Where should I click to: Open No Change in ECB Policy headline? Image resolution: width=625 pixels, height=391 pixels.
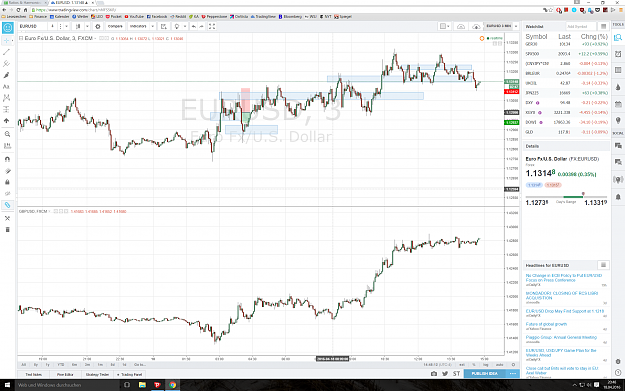pos(564,278)
